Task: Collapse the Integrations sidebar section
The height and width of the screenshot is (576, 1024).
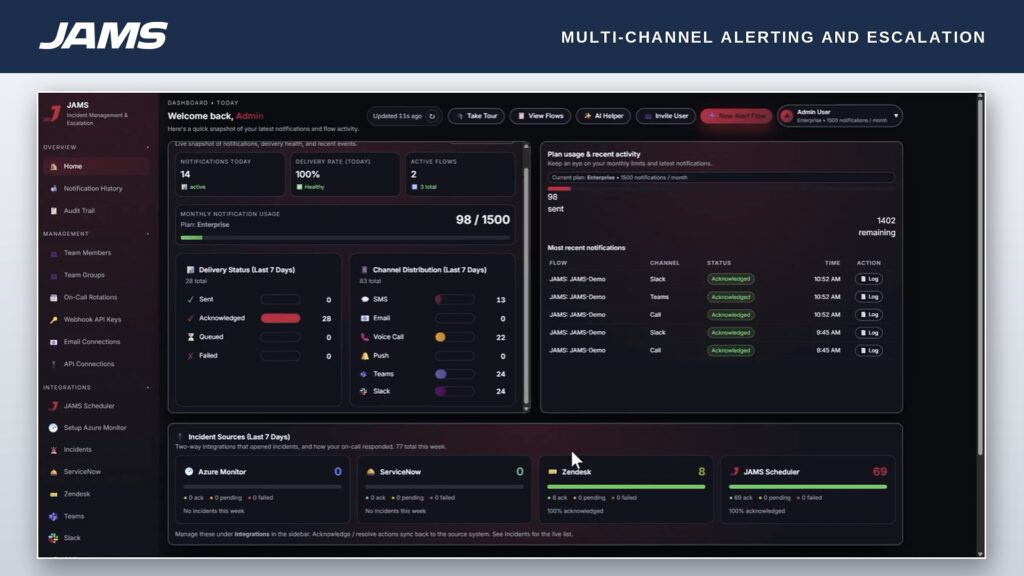Action: pyautogui.click(x=148, y=388)
